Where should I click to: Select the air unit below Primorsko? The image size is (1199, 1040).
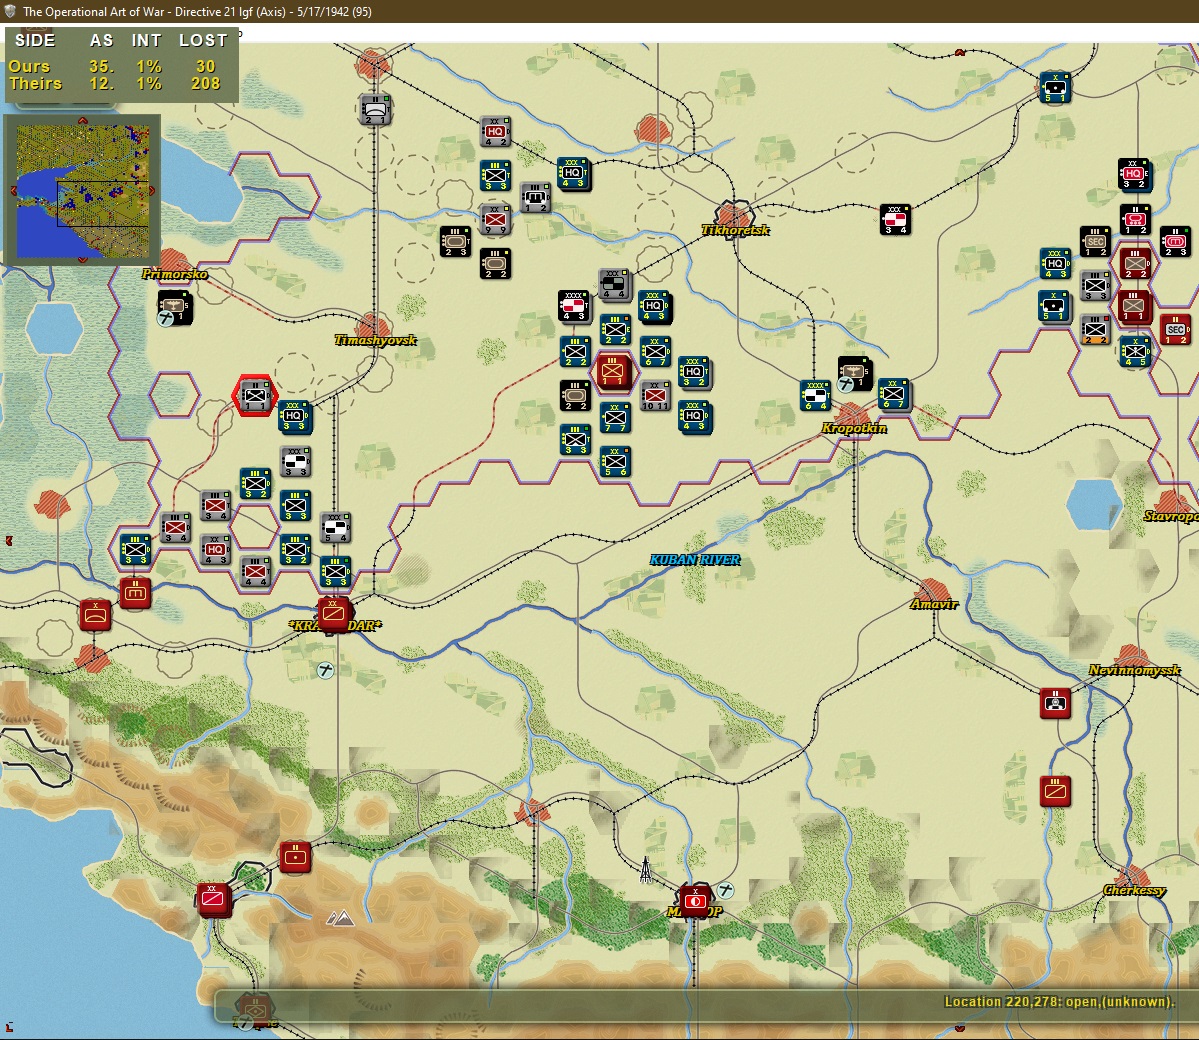click(x=174, y=307)
